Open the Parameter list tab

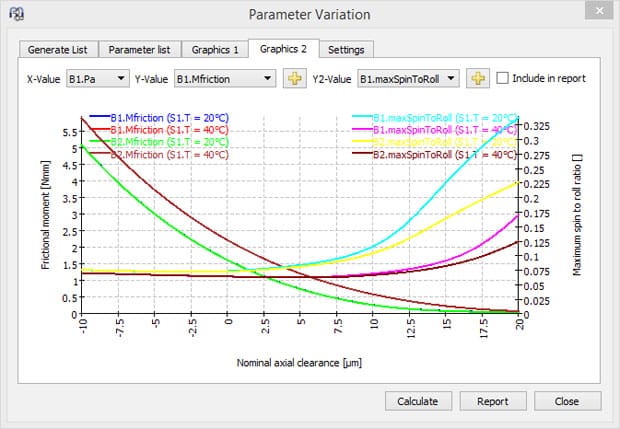click(139, 49)
